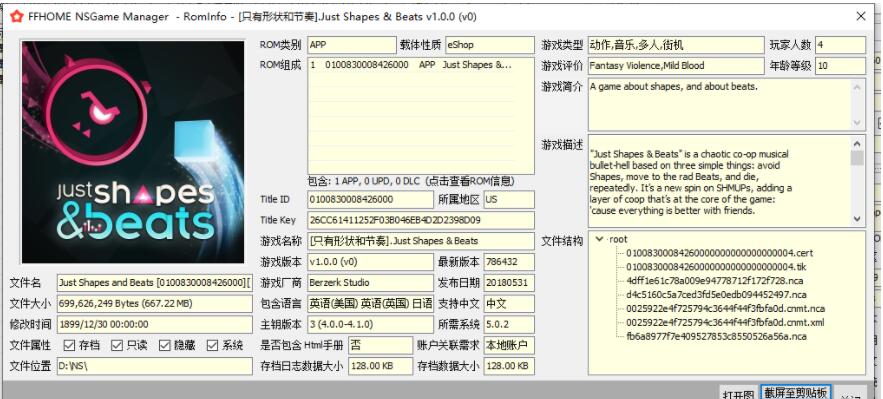Collapse the root node in file structure tree
883x399 pixels.
click(599, 239)
